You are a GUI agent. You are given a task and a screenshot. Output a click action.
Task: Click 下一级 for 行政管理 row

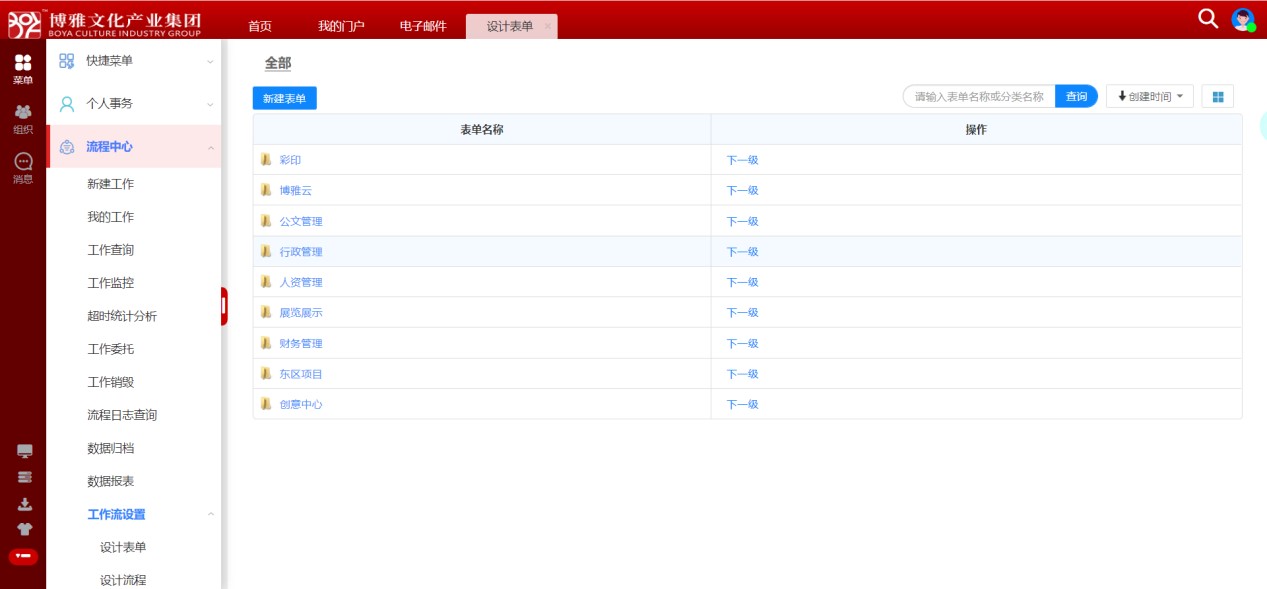point(742,252)
